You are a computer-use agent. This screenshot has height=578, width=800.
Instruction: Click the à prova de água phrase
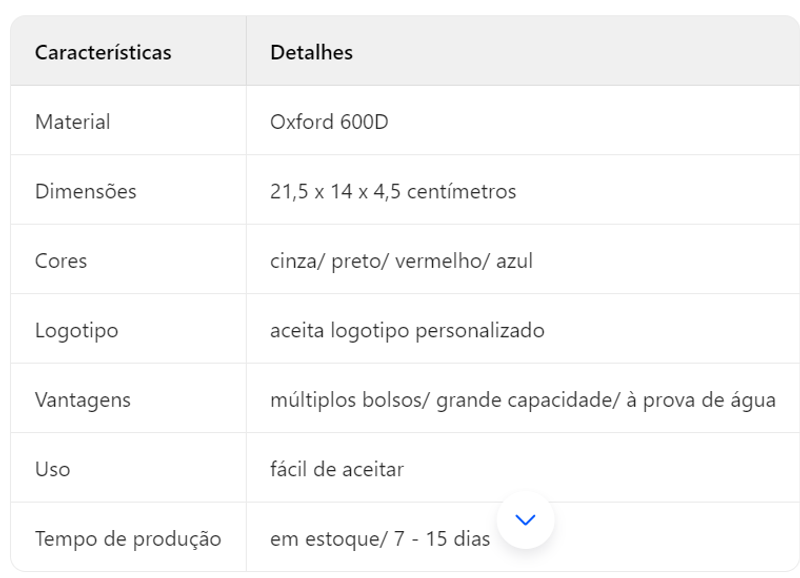701,400
